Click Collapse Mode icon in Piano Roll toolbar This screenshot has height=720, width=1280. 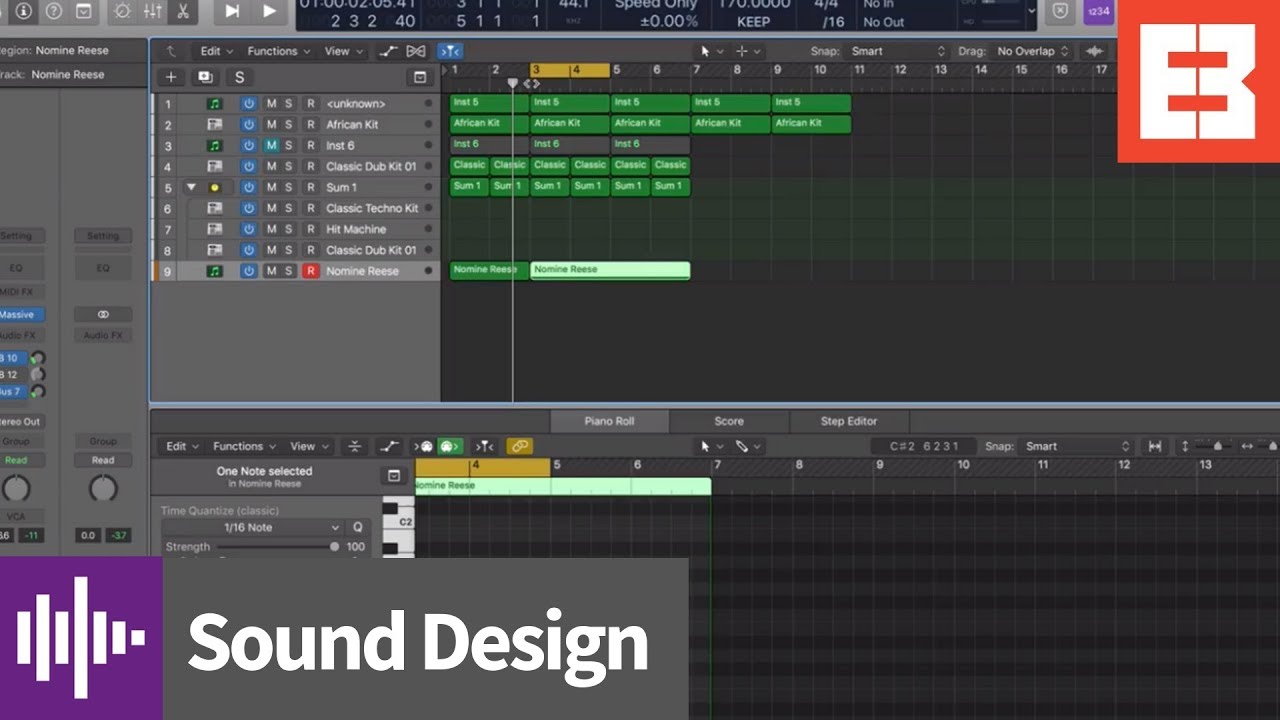[x=354, y=446]
